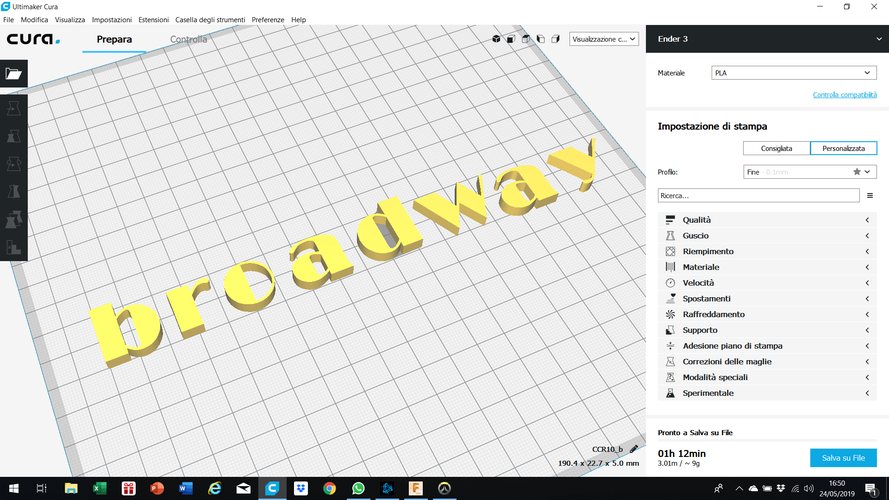The height and width of the screenshot is (500, 889).
Task: Open settings visibility hamburger menu
Action: (x=870, y=196)
